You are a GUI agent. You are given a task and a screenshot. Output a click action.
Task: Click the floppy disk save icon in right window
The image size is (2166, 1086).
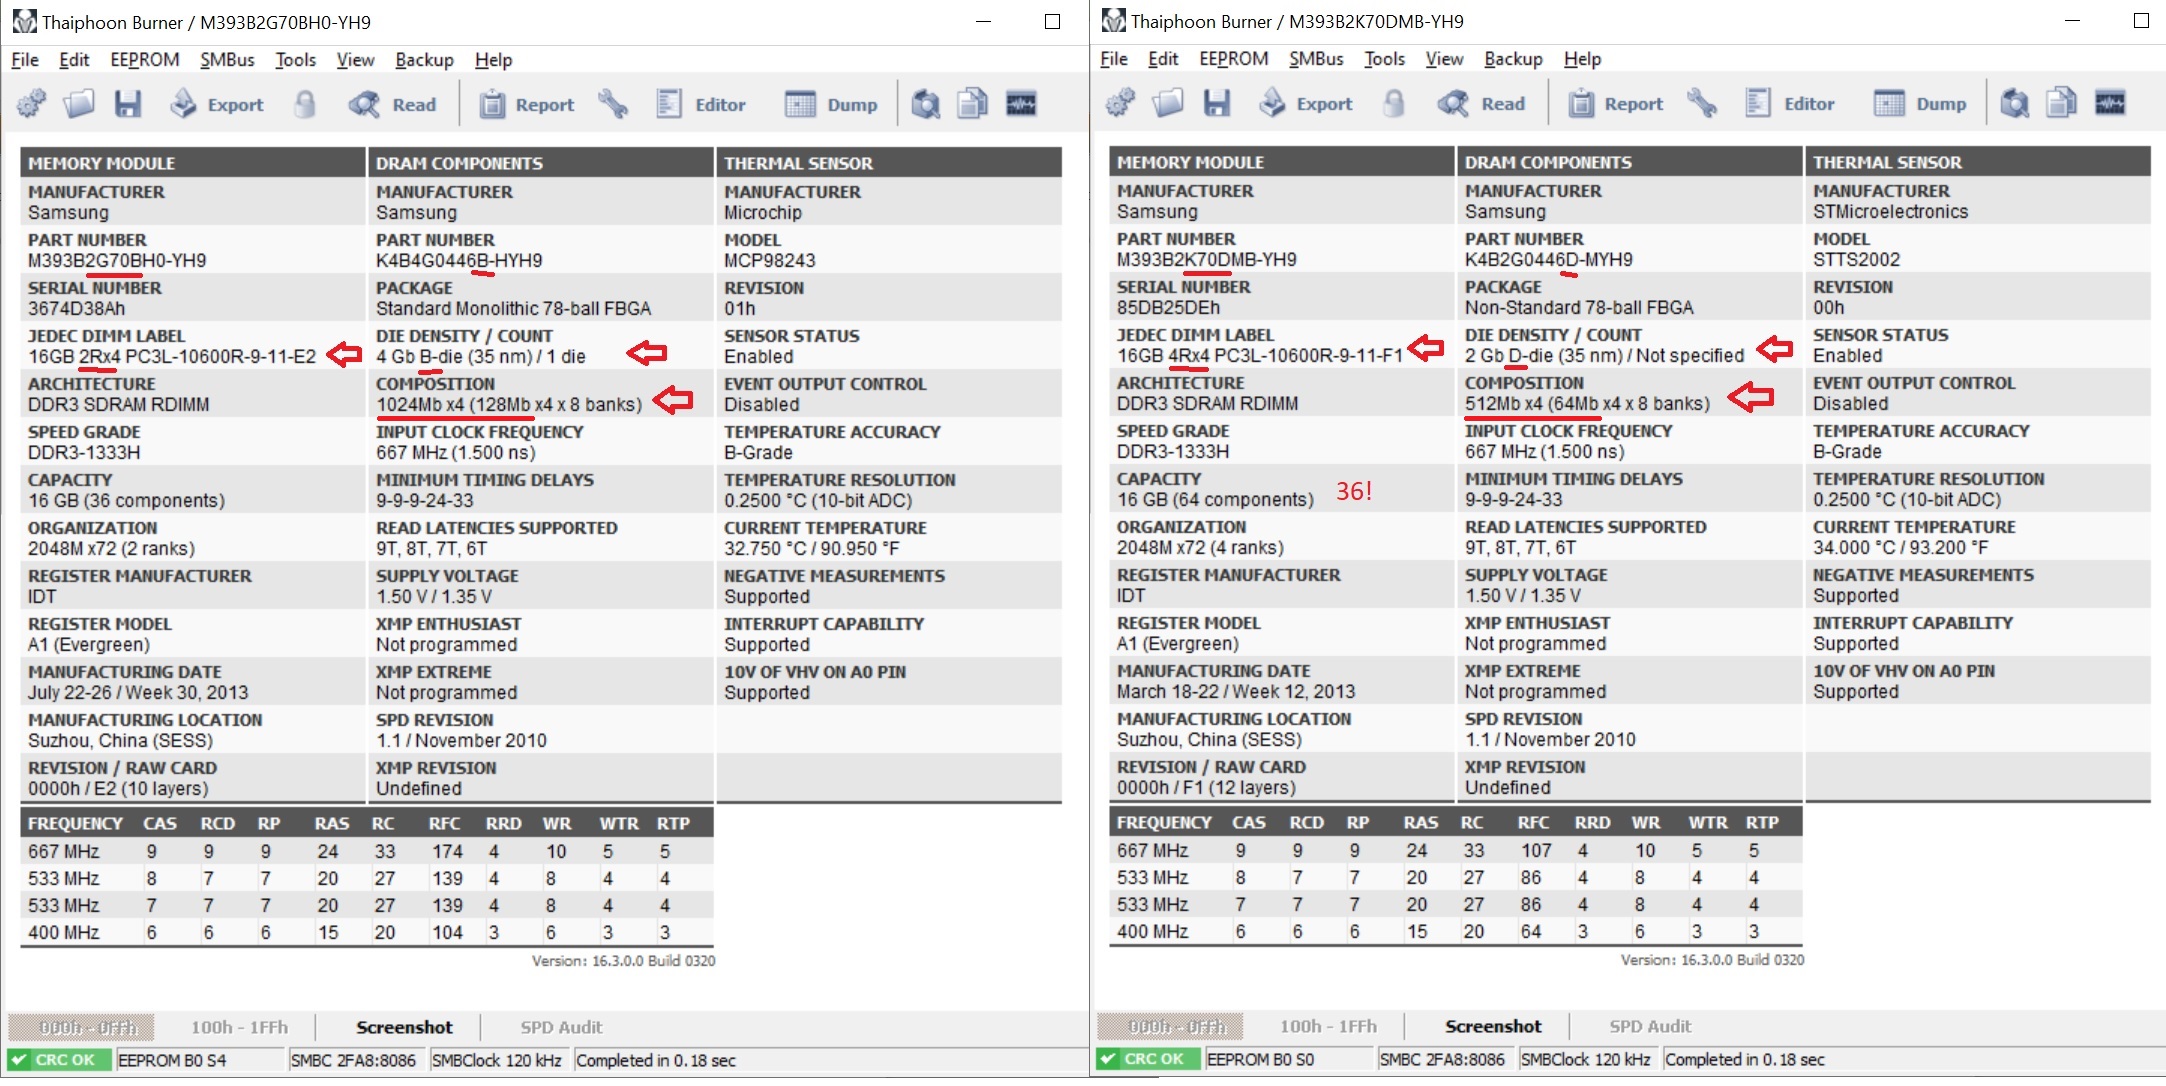click(x=1217, y=103)
